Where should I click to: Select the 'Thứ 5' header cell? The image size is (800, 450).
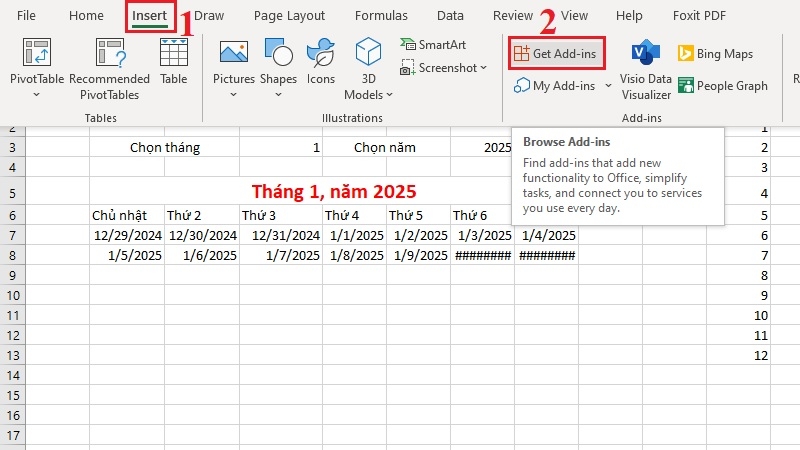click(x=418, y=215)
